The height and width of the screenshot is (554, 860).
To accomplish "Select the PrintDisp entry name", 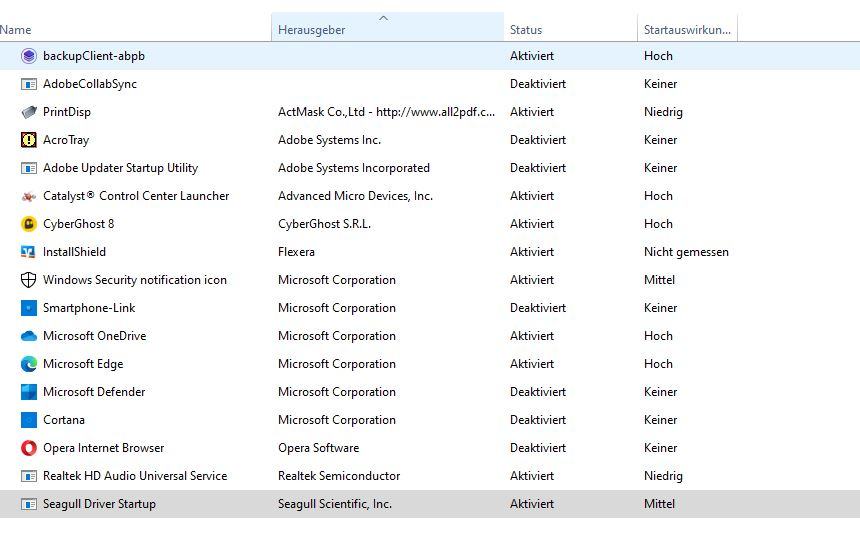I will click(x=67, y=112).
